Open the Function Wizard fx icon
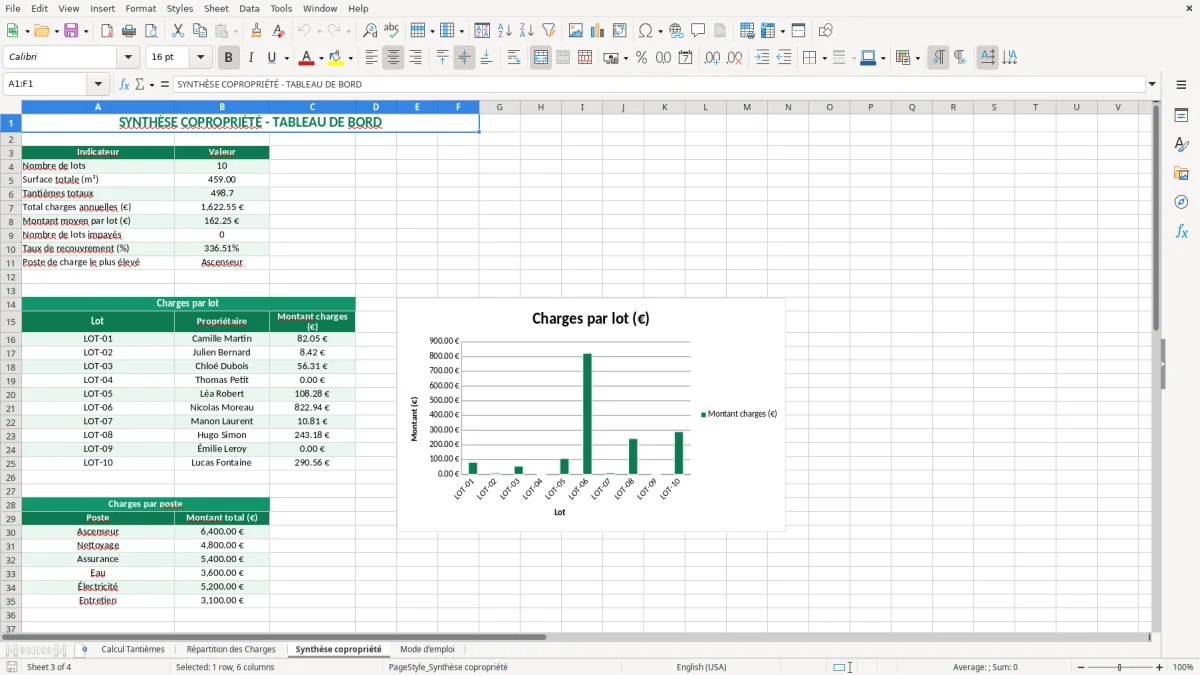1200x675 pixels. point(124,85)
